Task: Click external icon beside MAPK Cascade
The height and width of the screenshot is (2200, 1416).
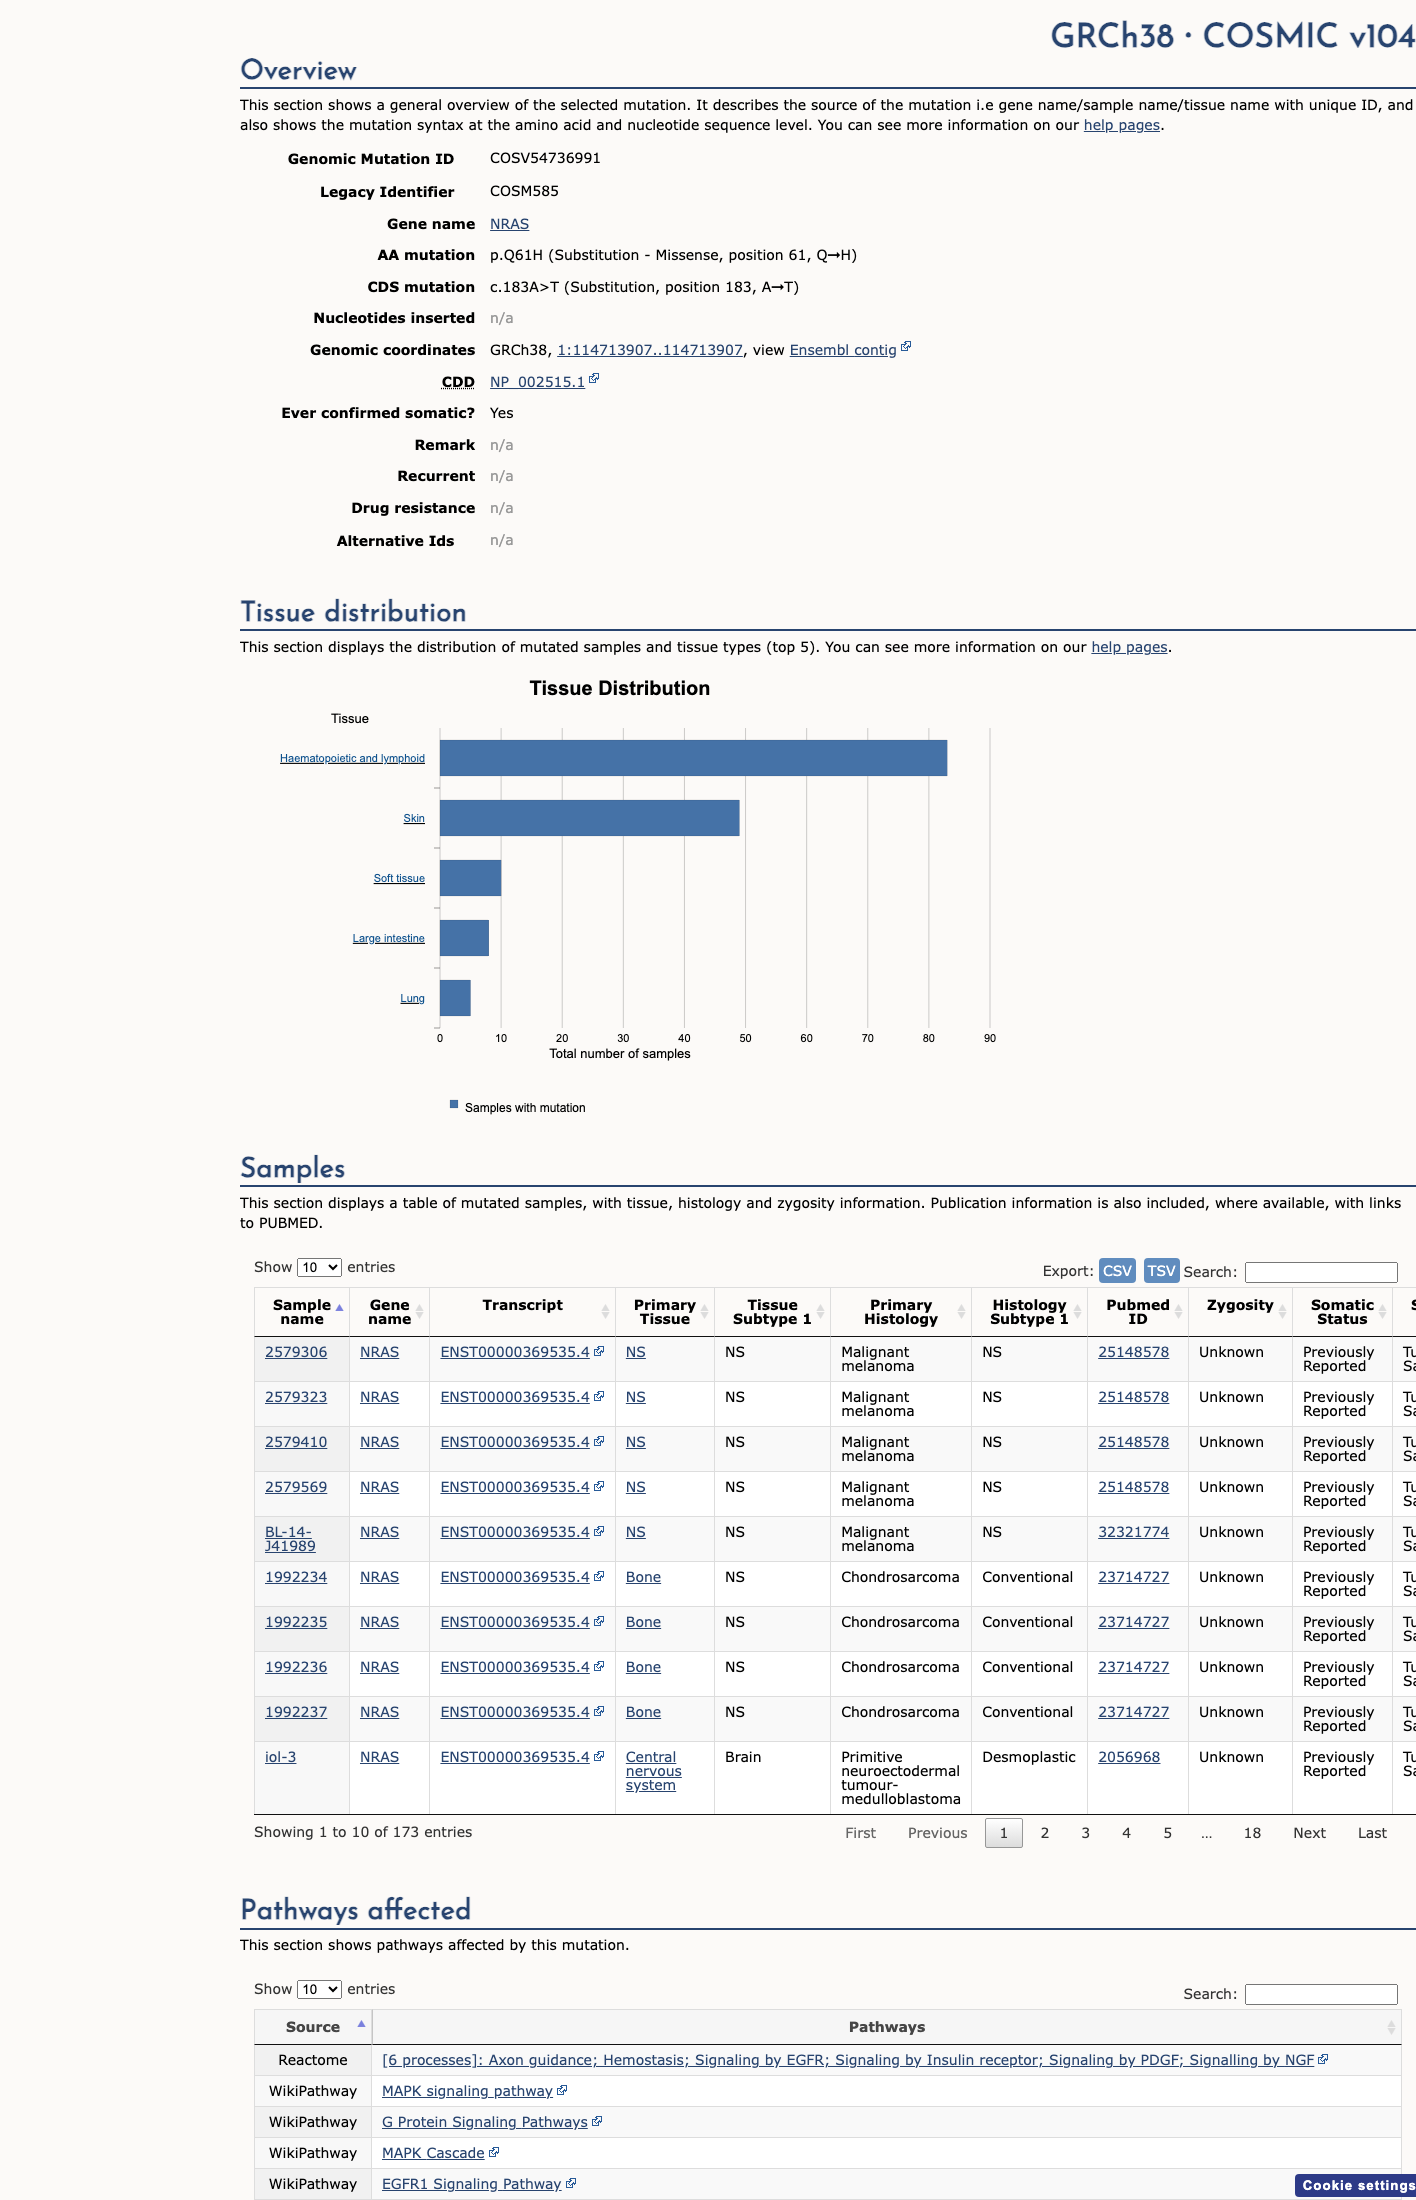Action: coord(494,2152)
